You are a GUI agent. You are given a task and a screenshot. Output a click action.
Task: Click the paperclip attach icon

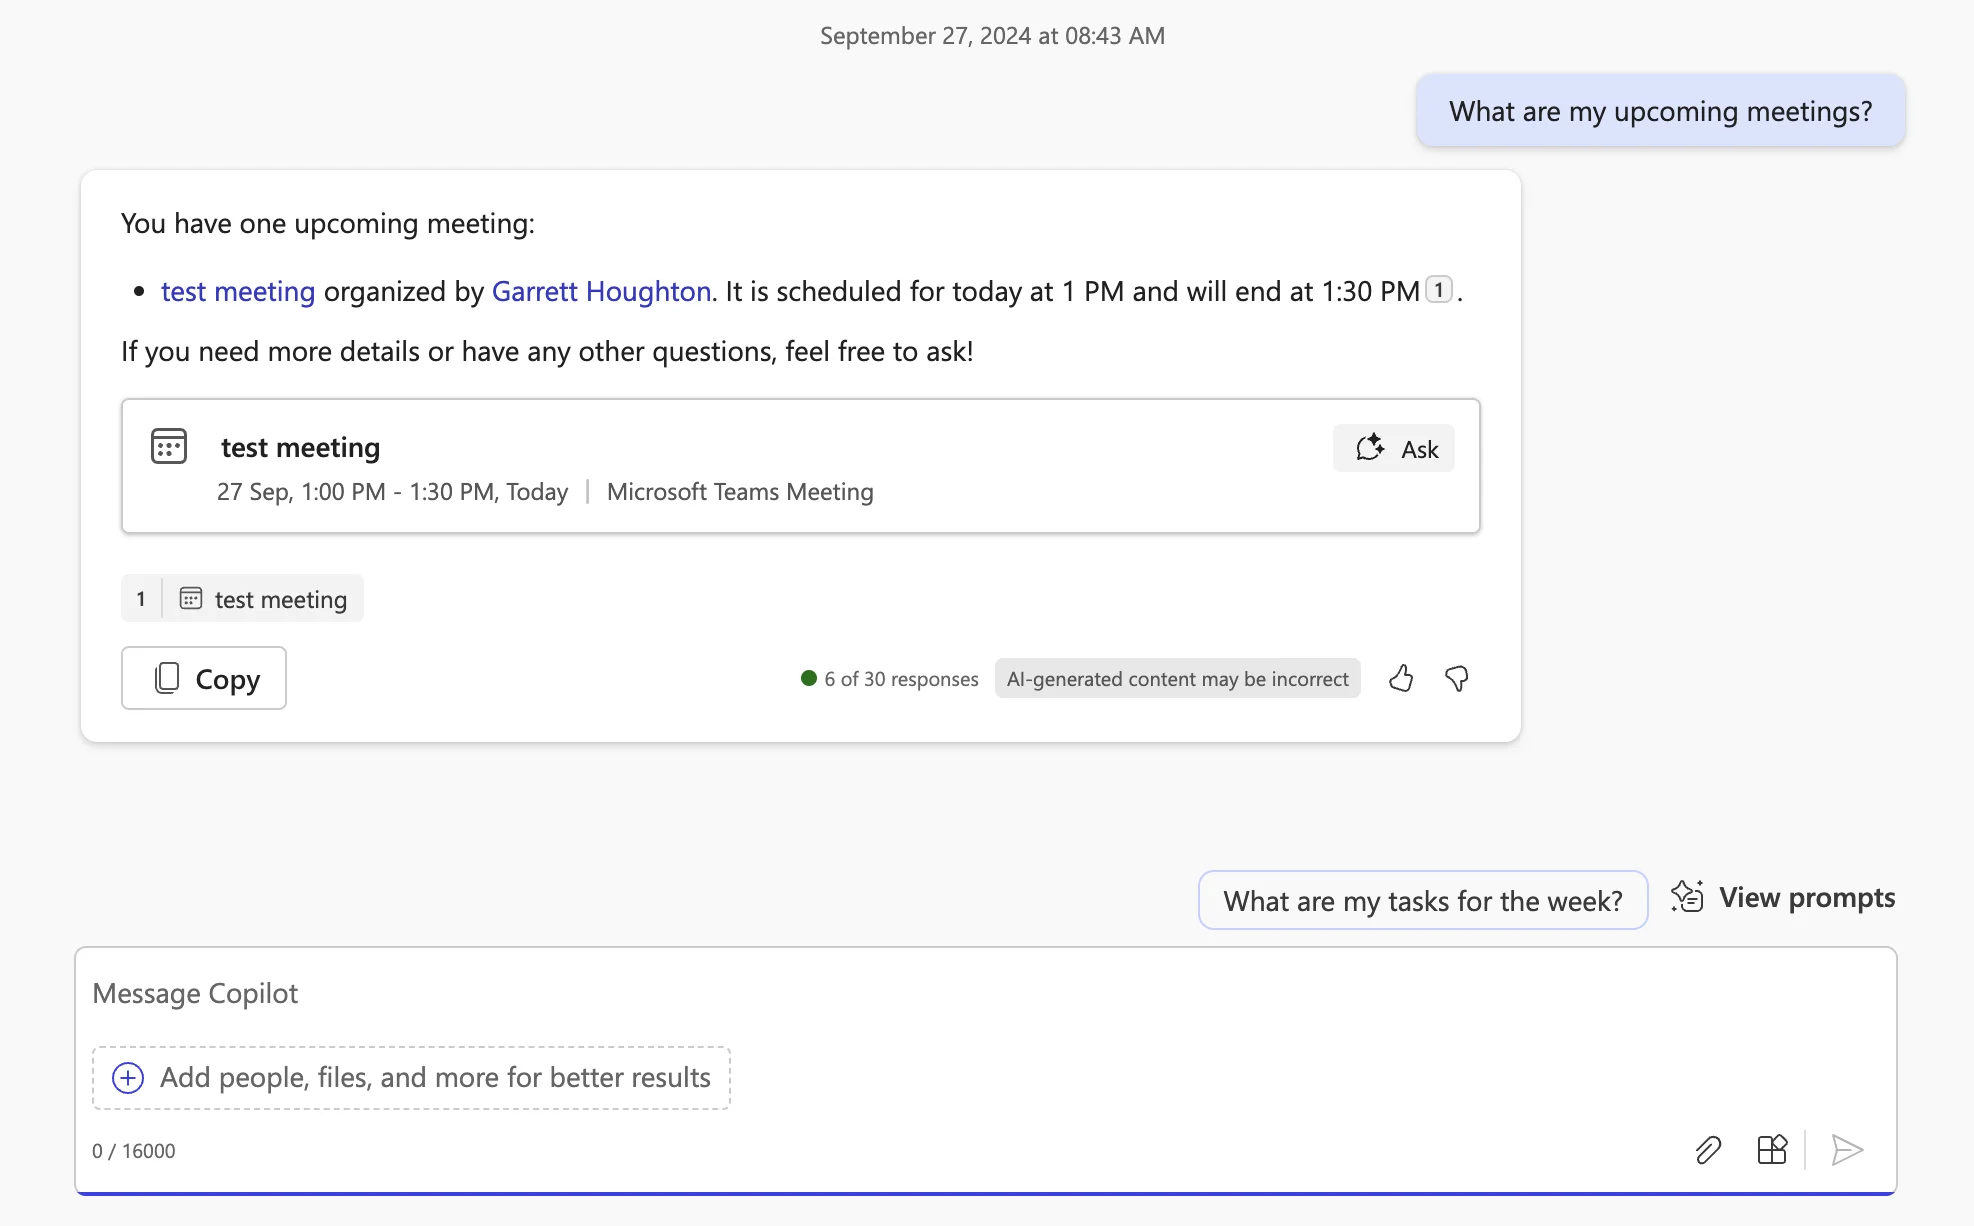(1708, 1150)
